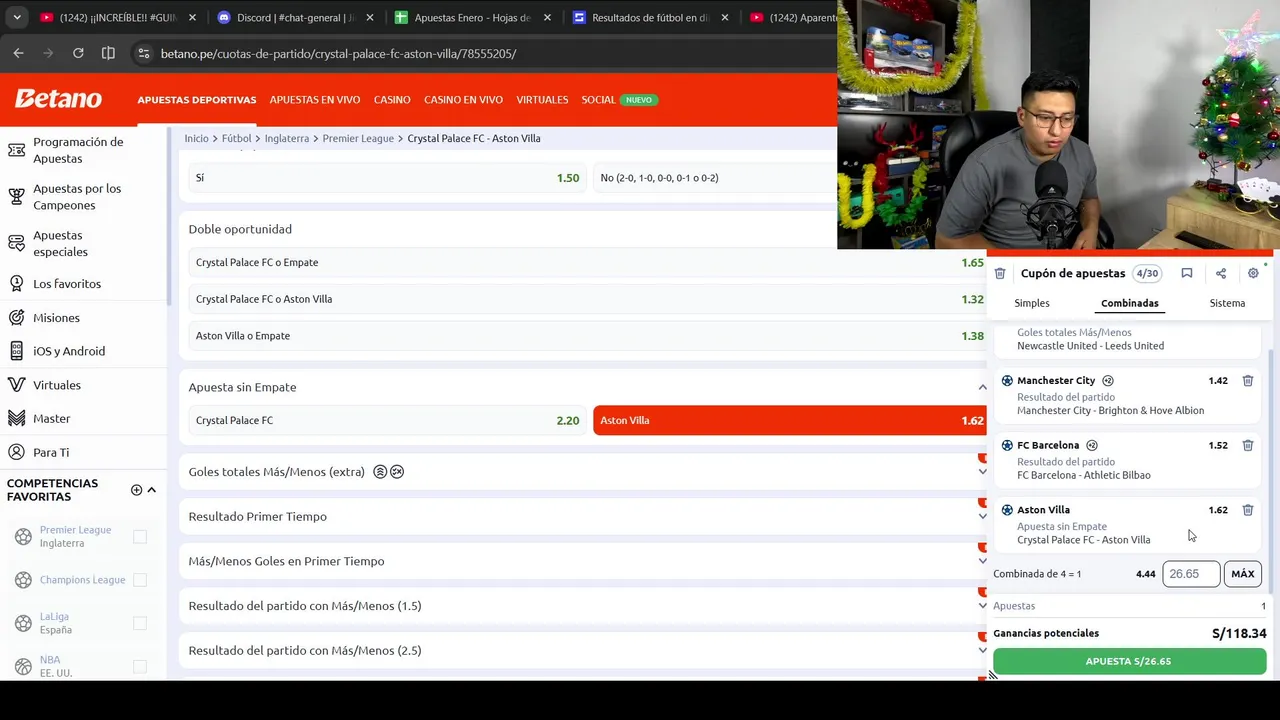Select Sí option at 1.50

pos(387,178)
